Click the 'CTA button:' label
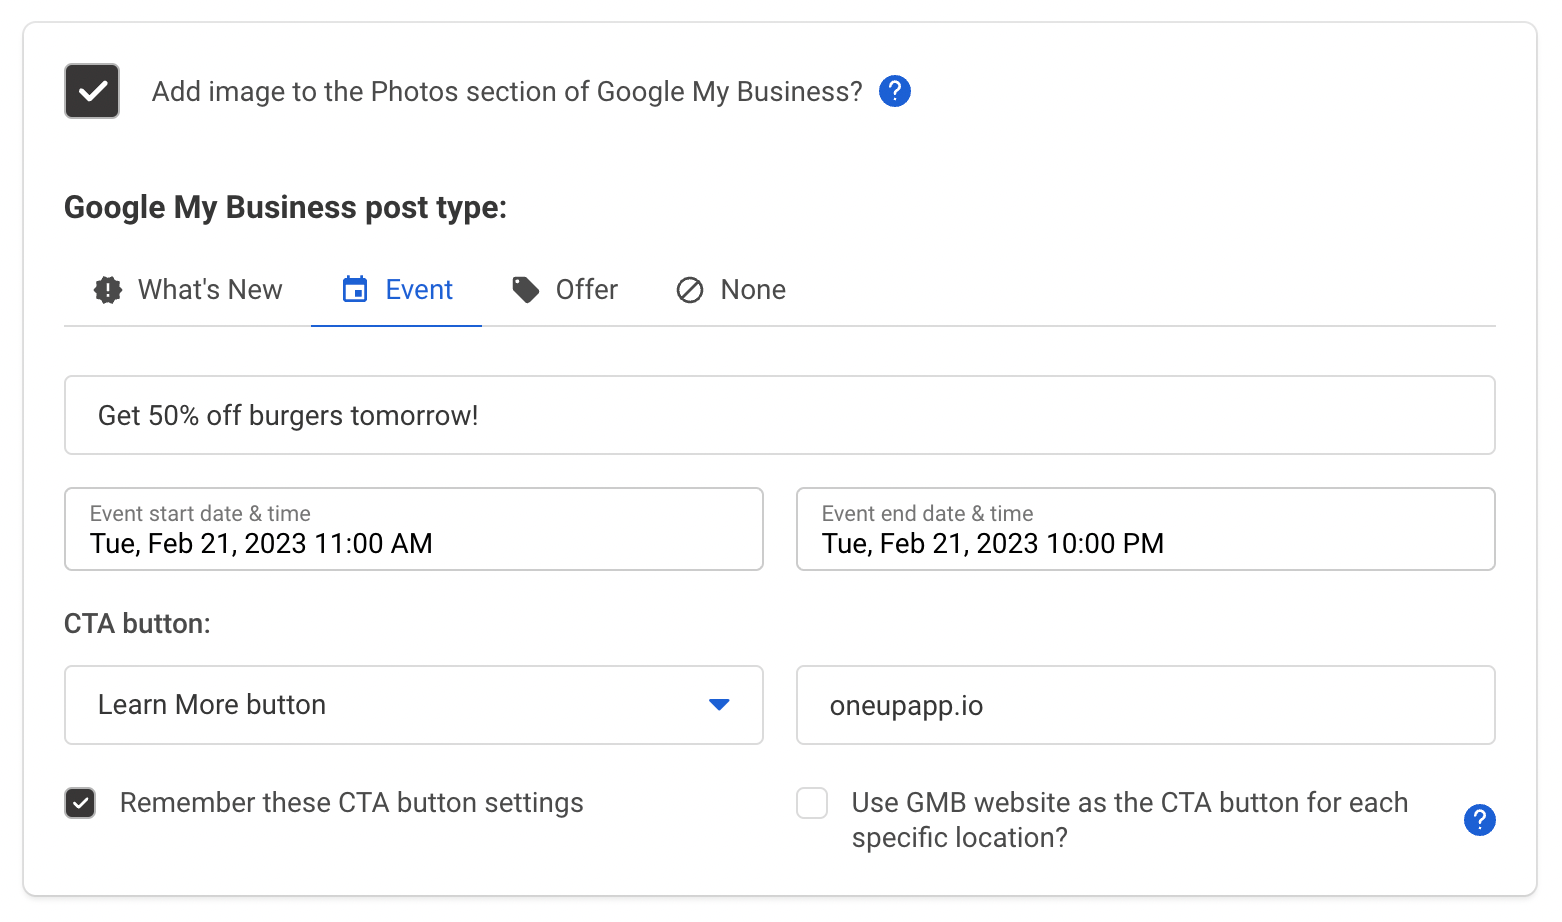 point(138,624)
